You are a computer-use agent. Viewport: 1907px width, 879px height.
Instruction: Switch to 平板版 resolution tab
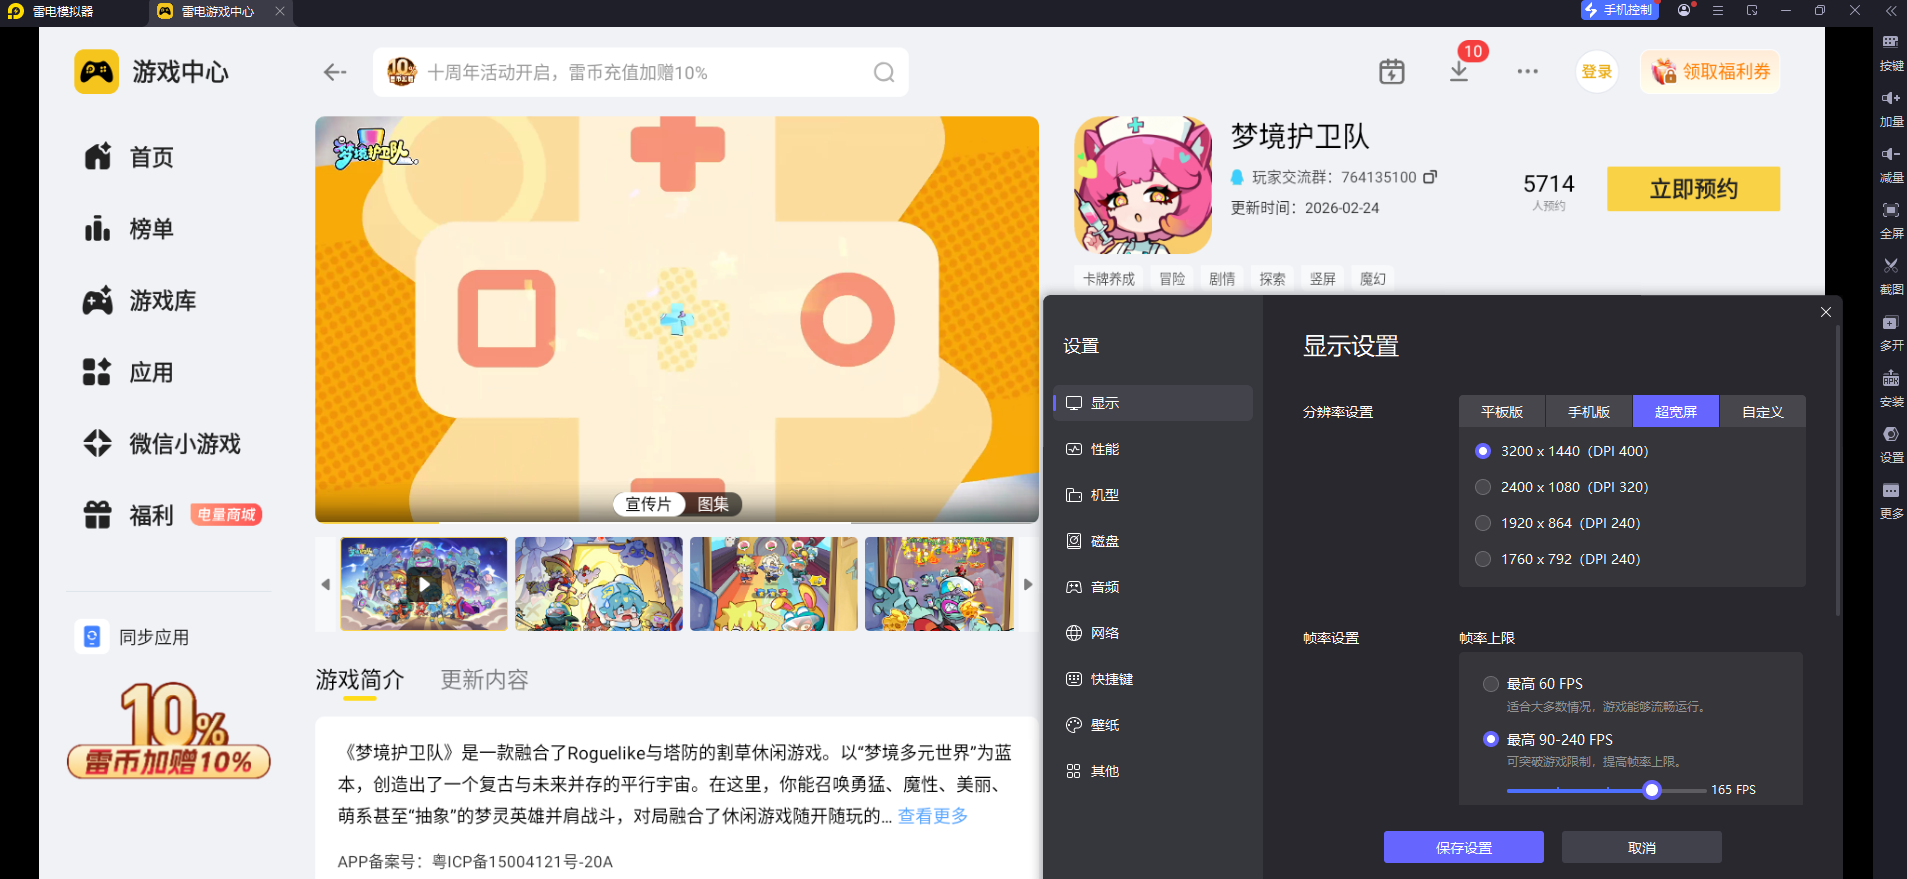pos(1502,412)
